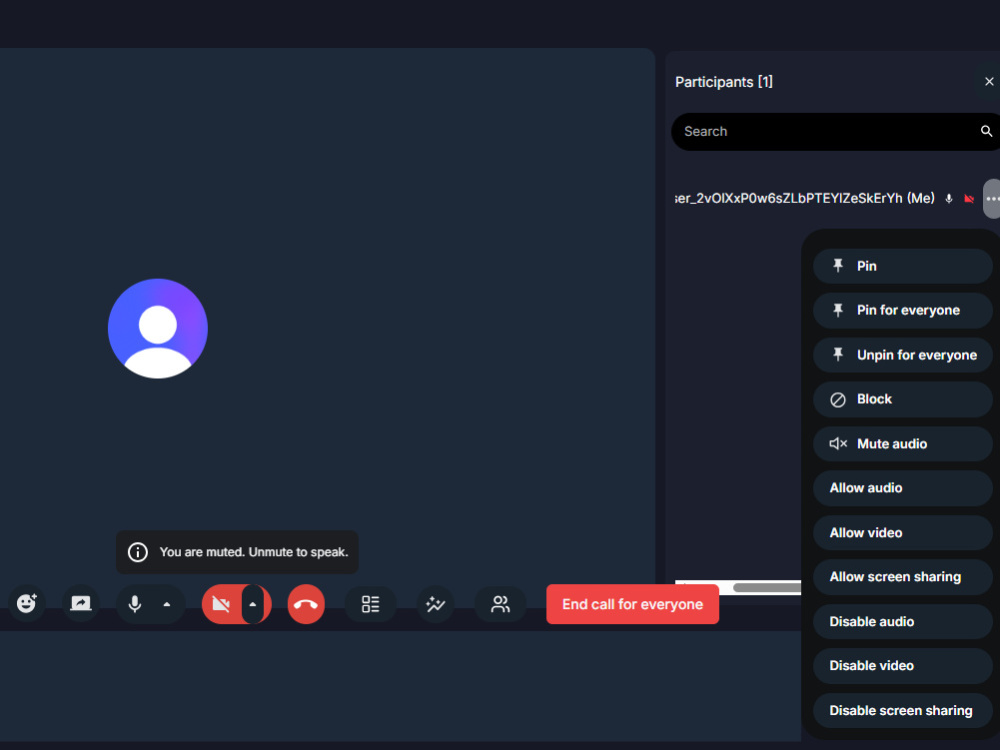
Task: Expand microphone device options arrow
Action: 167,604
